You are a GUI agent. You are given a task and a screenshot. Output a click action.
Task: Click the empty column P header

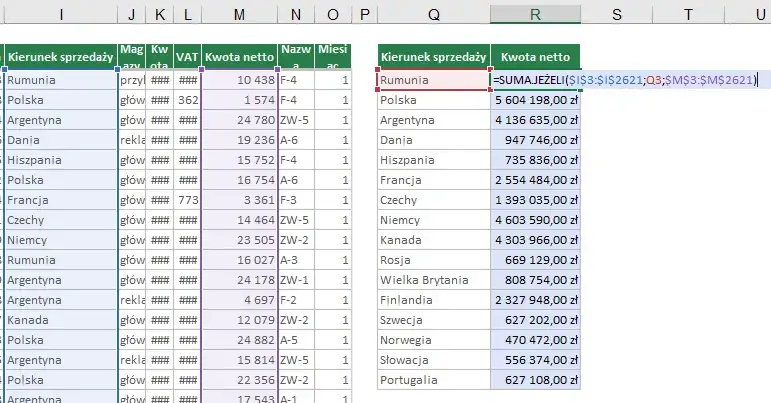(364, 14)
